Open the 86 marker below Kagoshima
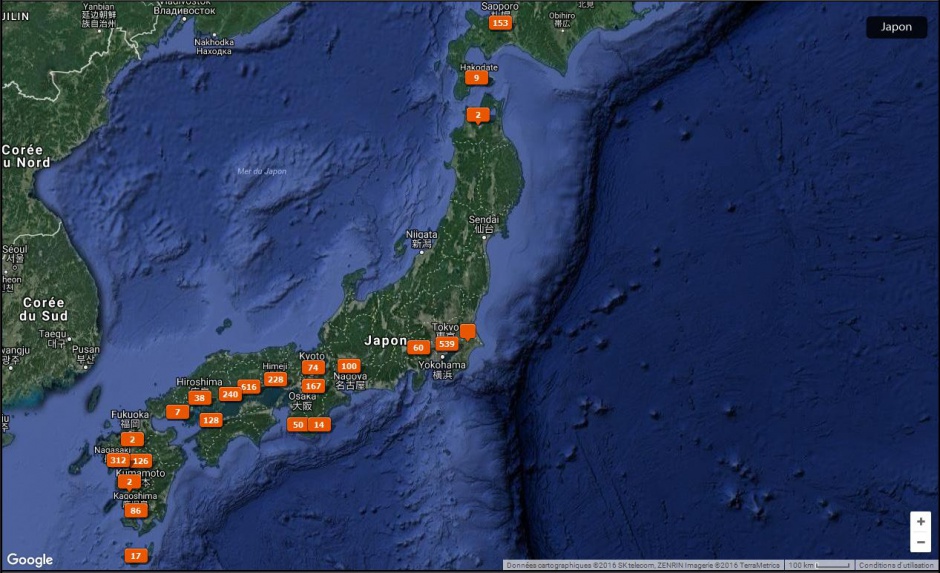Image resolution: width=940 pixels, height=573 pixels. click(x=135, y=511)
